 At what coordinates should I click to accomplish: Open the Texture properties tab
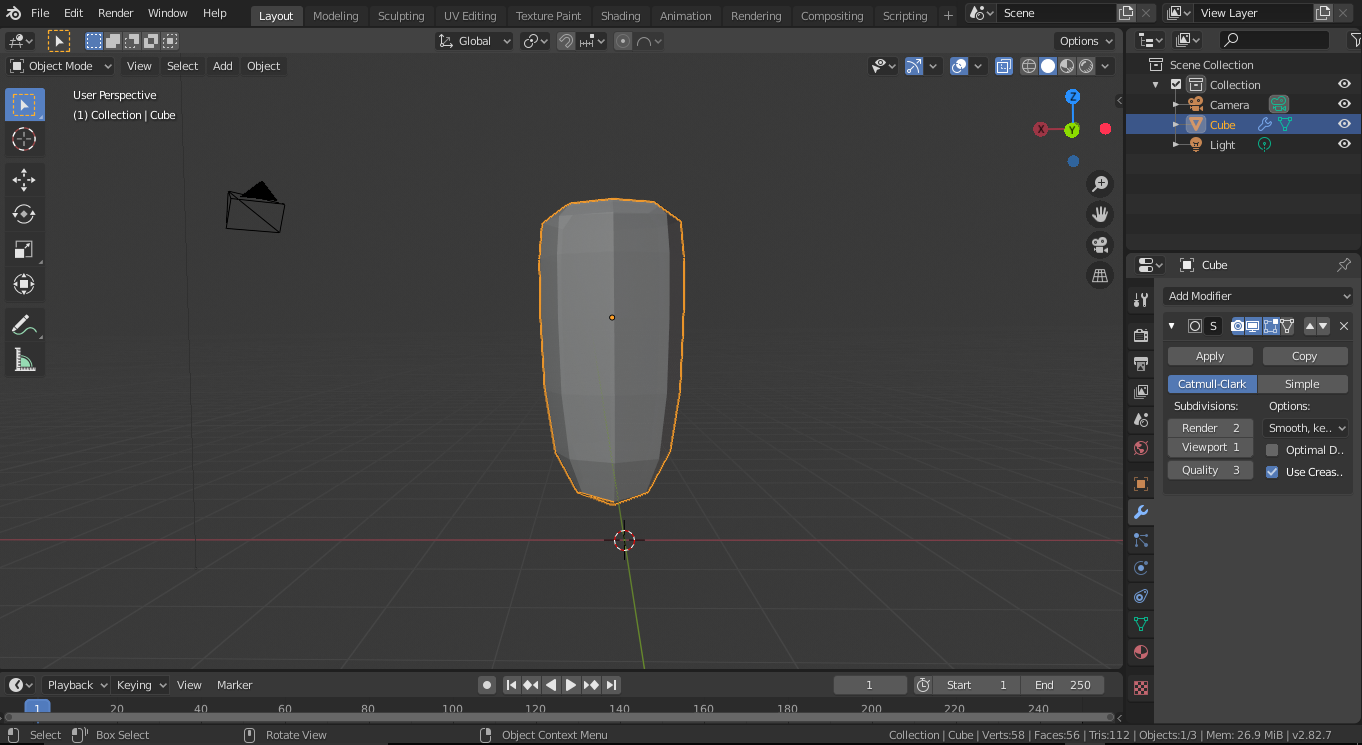pyautogui.click(x=1140, y=688)
